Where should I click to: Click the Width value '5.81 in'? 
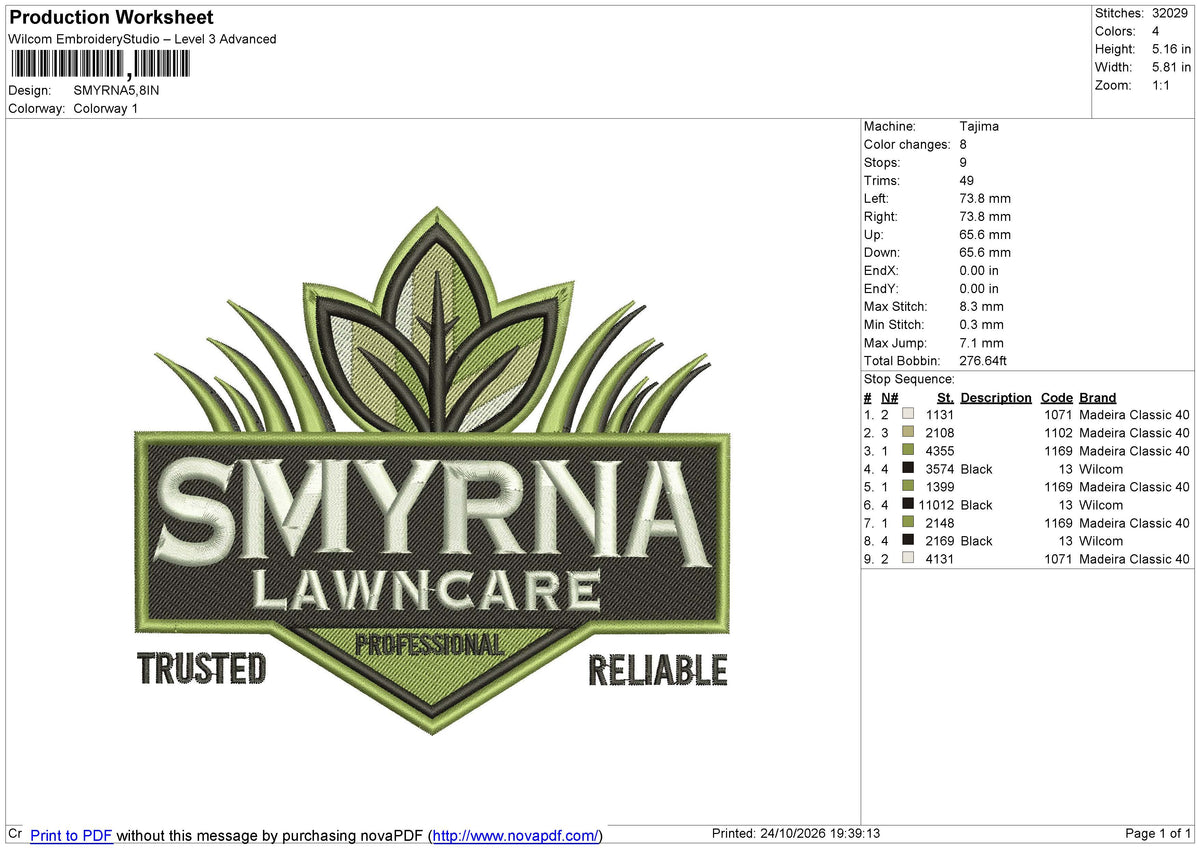tap(1171, 67)
